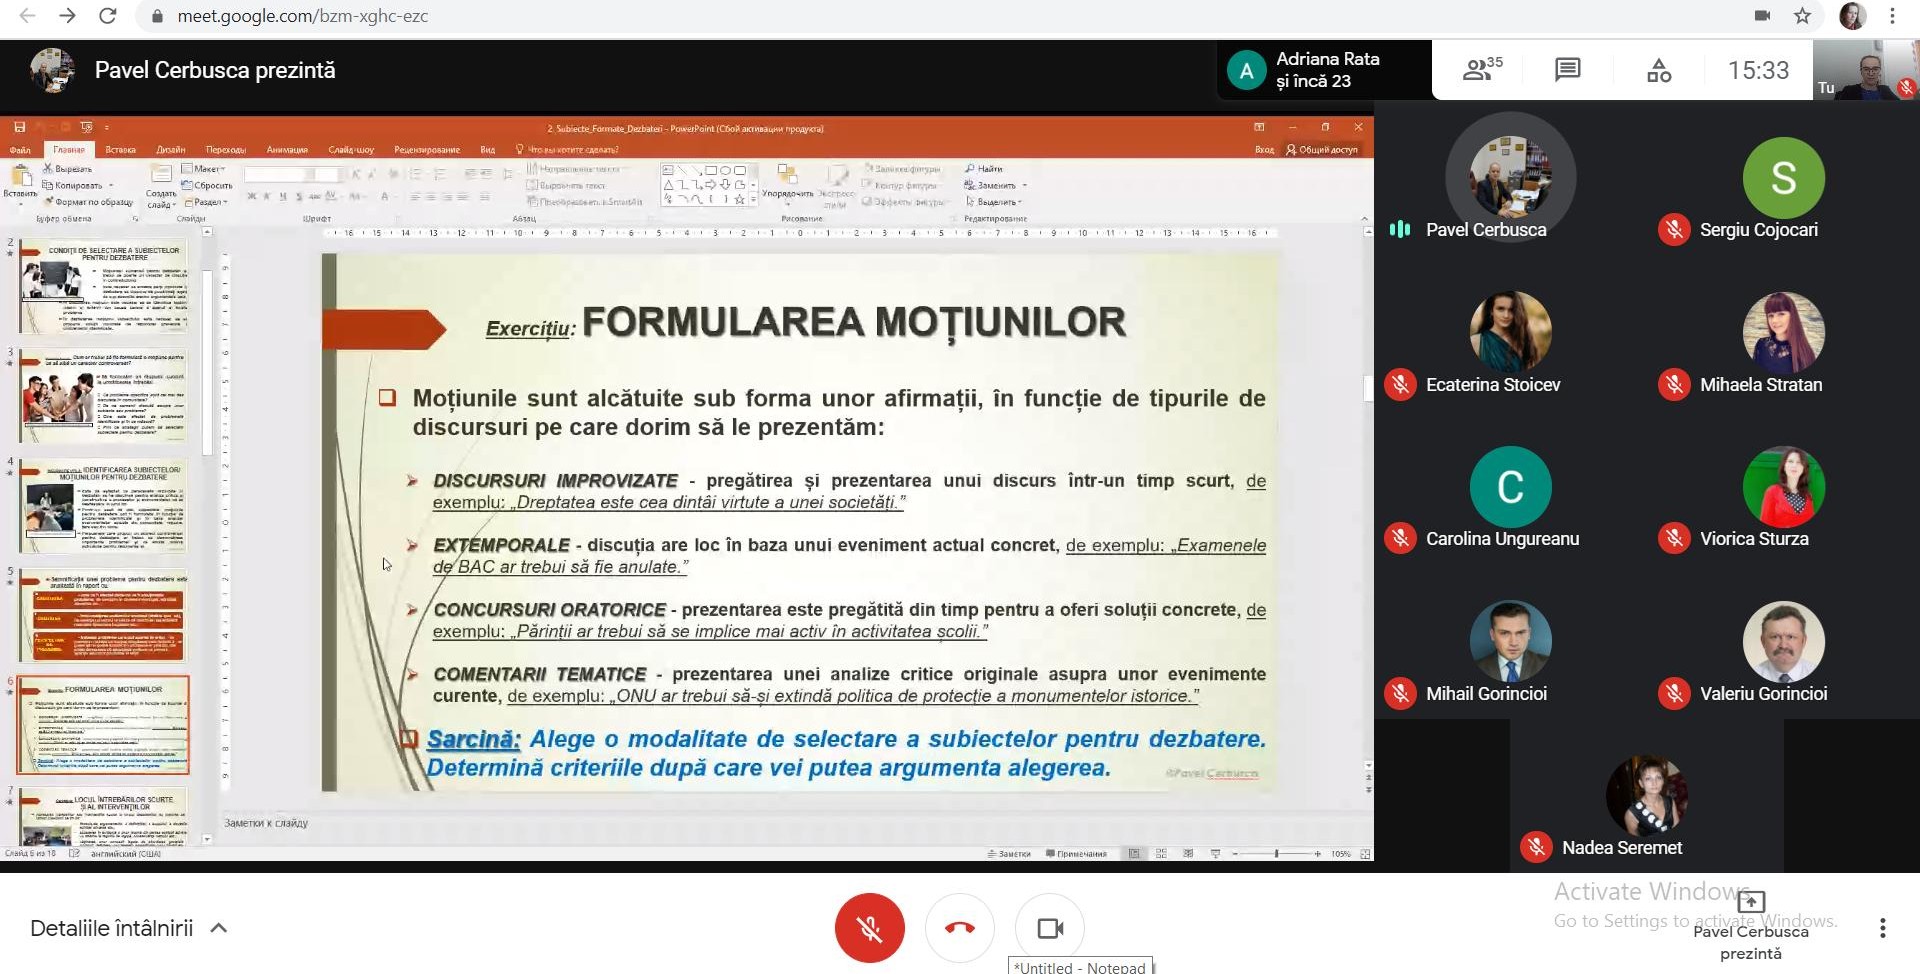Switch to the Слайд-шоу ribbon tab
Screen dimensions: 1920x974
tap(351, 150)
